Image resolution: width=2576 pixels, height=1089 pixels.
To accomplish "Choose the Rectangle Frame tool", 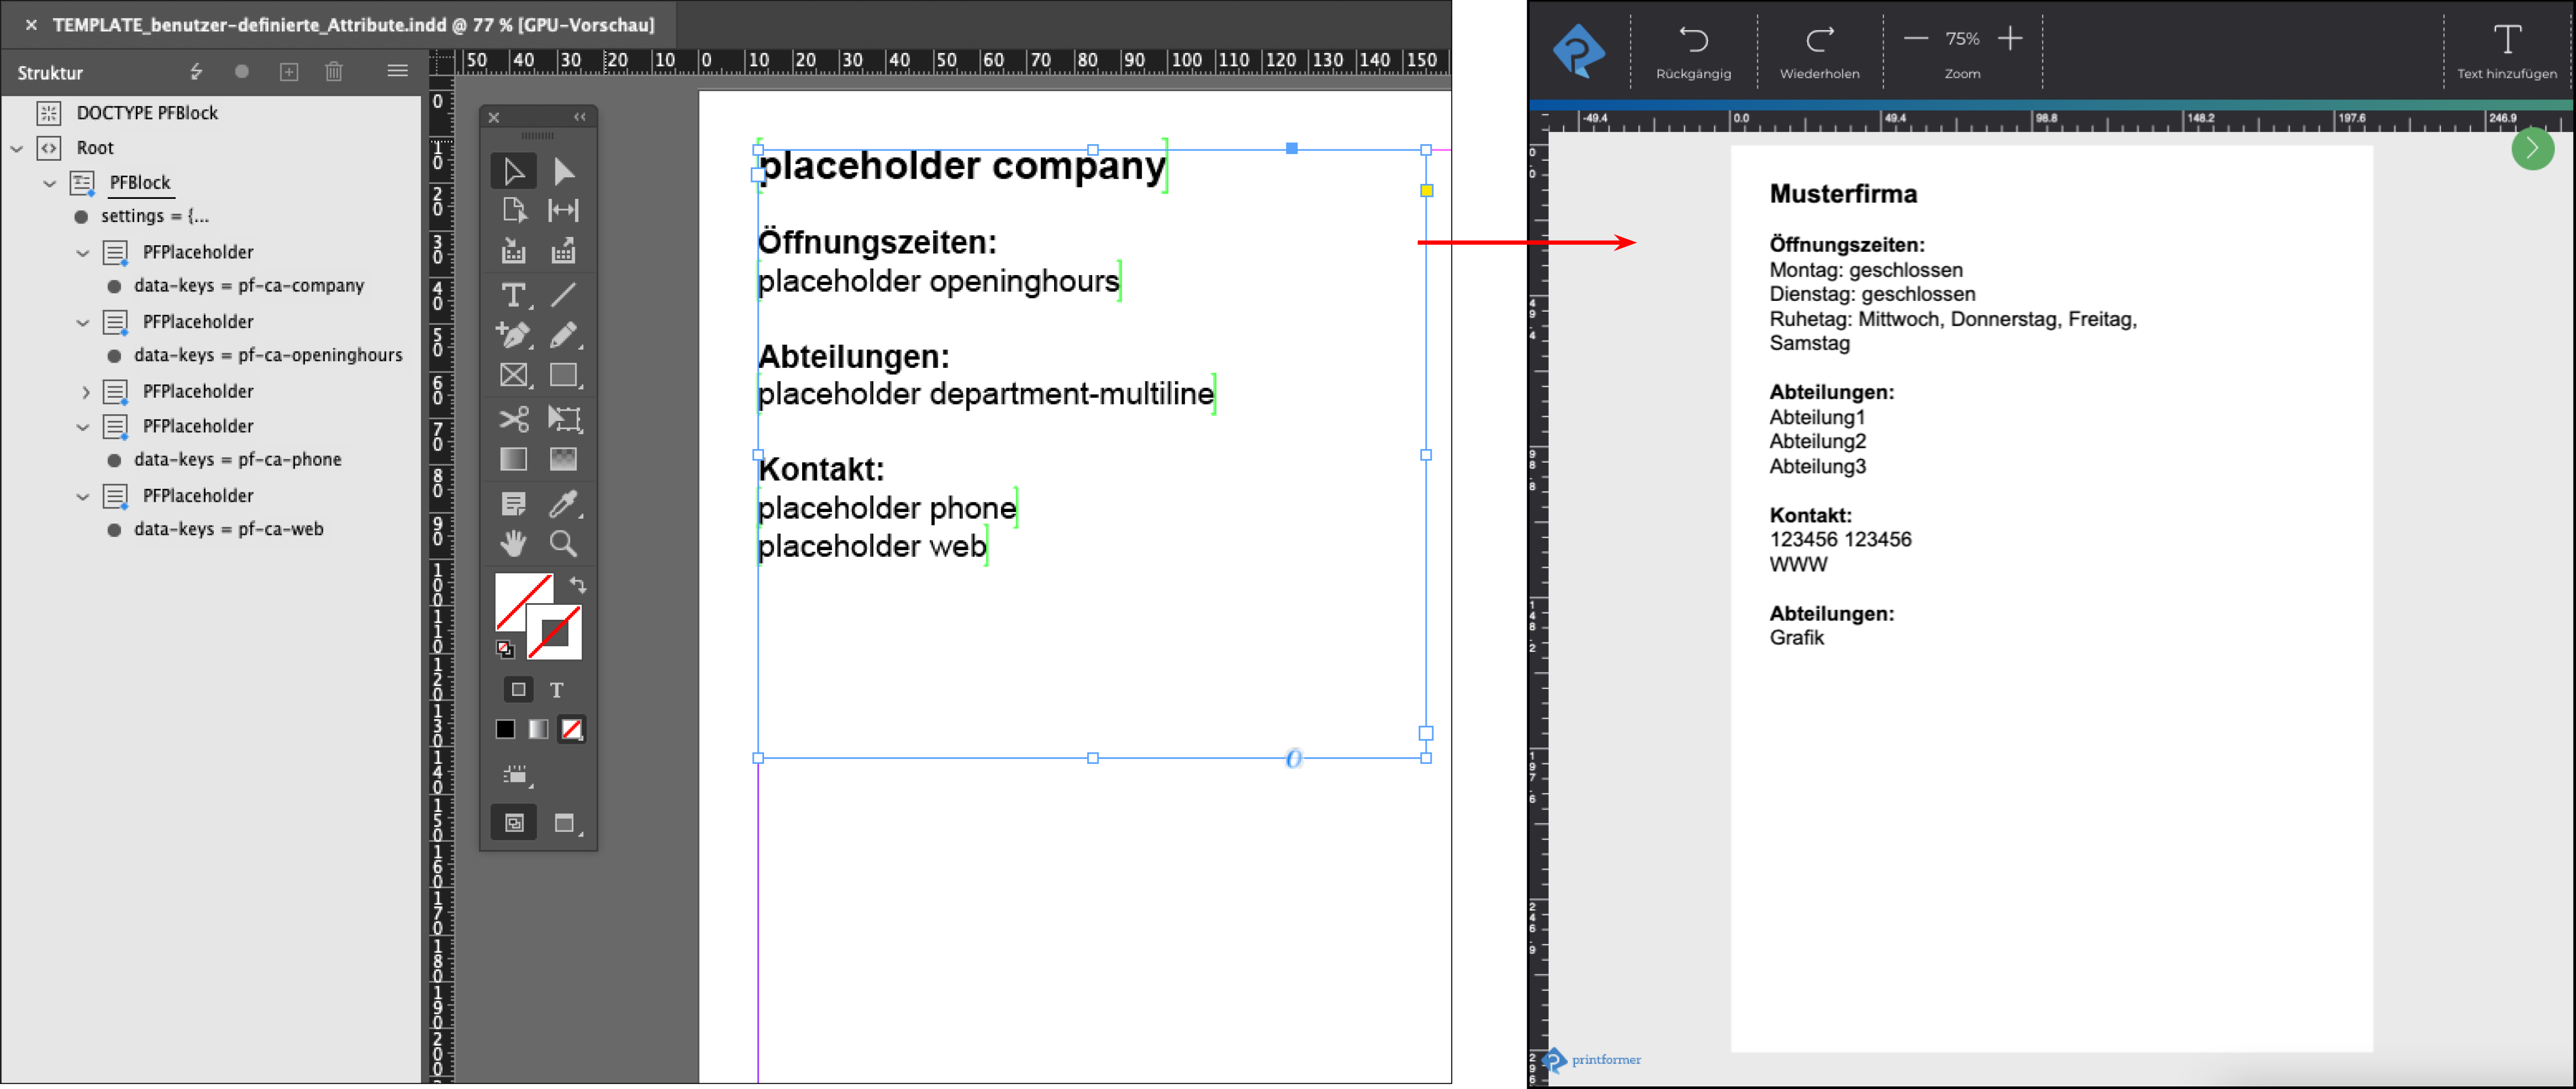I will coord(513,376).
